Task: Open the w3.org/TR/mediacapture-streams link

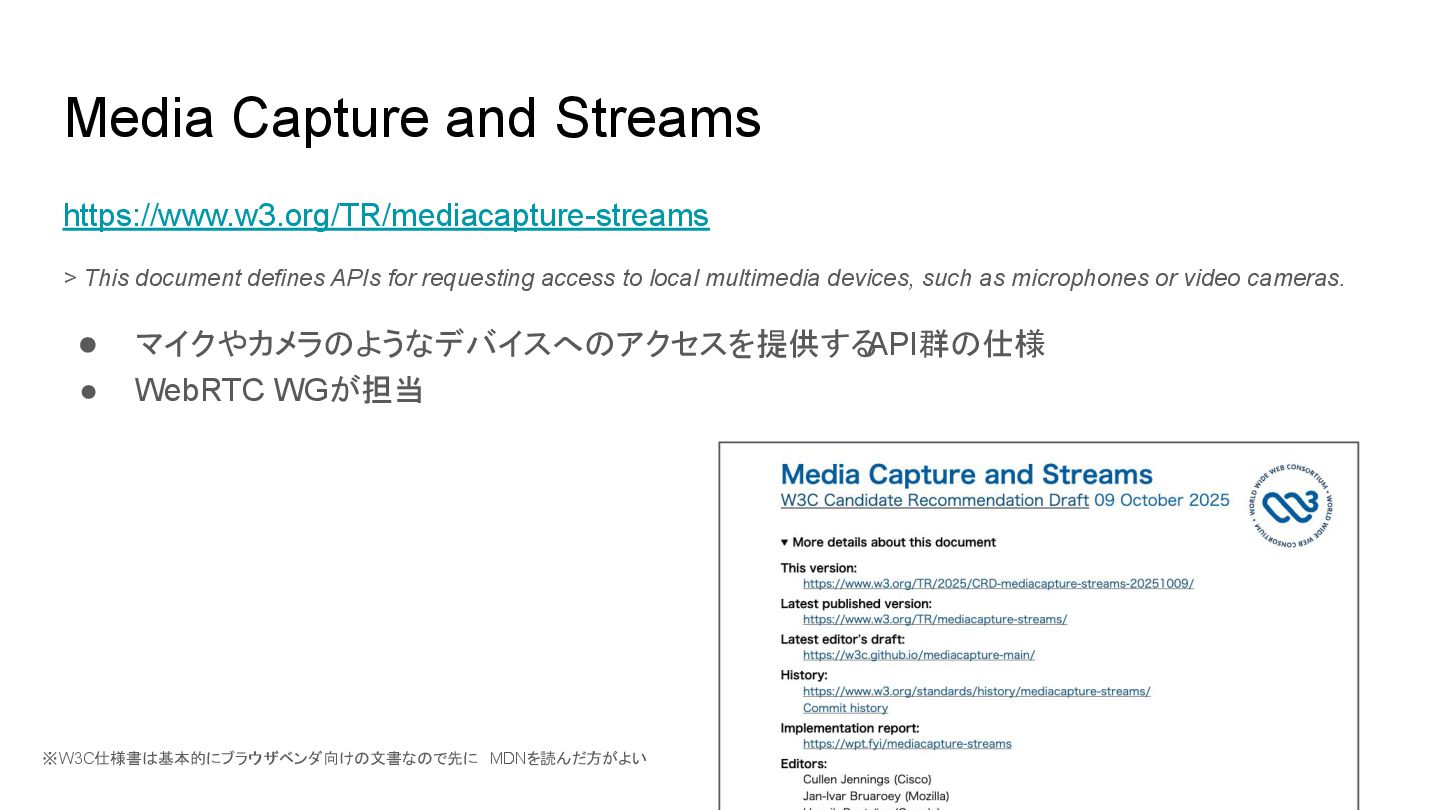Action: pyautogui.click(x=386, y=215)
